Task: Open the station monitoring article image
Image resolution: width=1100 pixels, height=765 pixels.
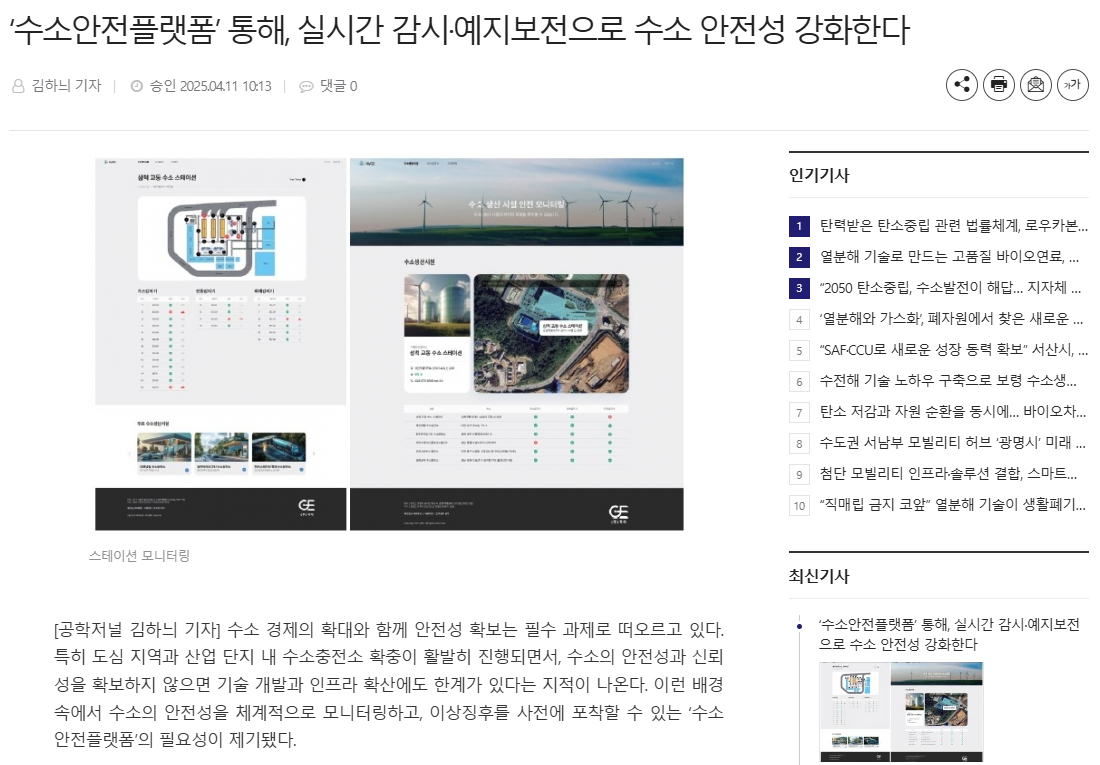Action: coord(389,343)
